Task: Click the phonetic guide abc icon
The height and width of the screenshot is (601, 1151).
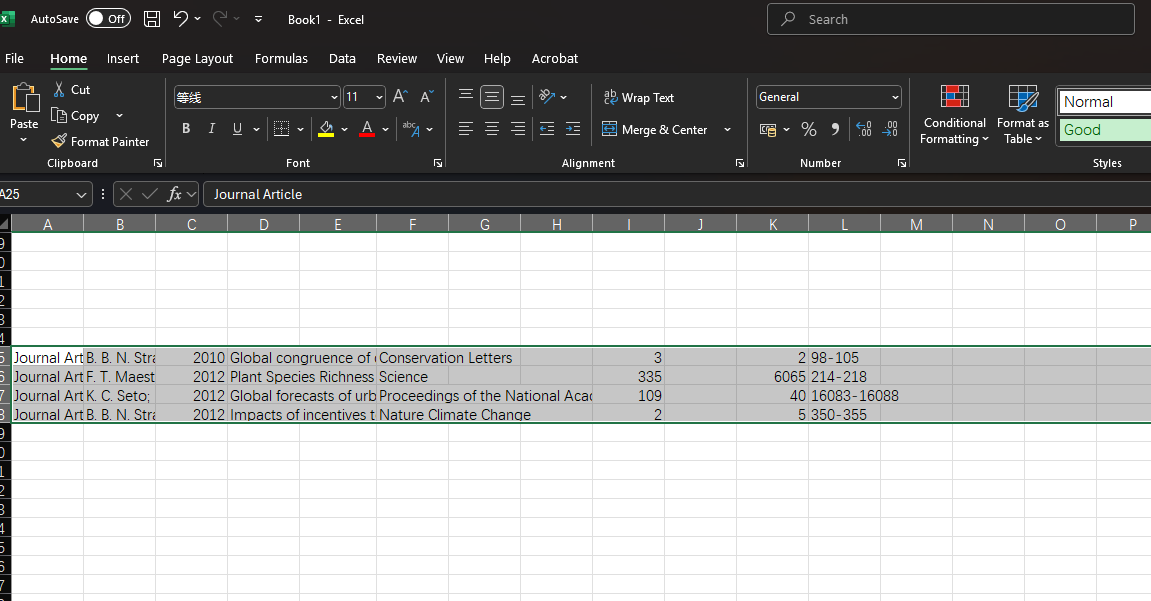Action: [411, 129]
